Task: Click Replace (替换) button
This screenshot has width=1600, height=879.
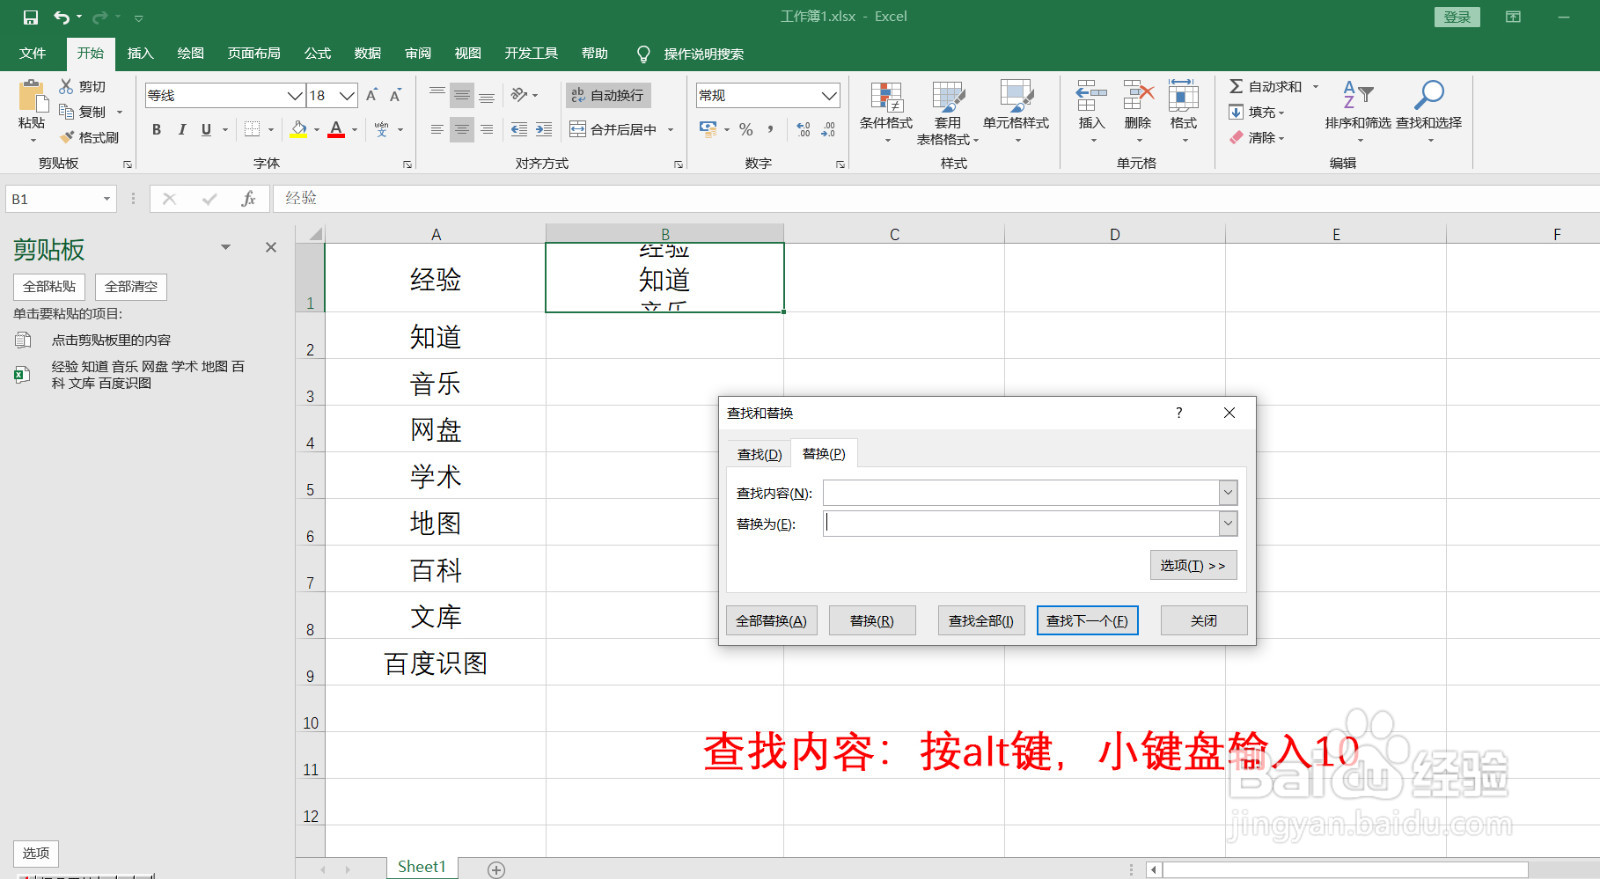Action: (x=872, y=621)
